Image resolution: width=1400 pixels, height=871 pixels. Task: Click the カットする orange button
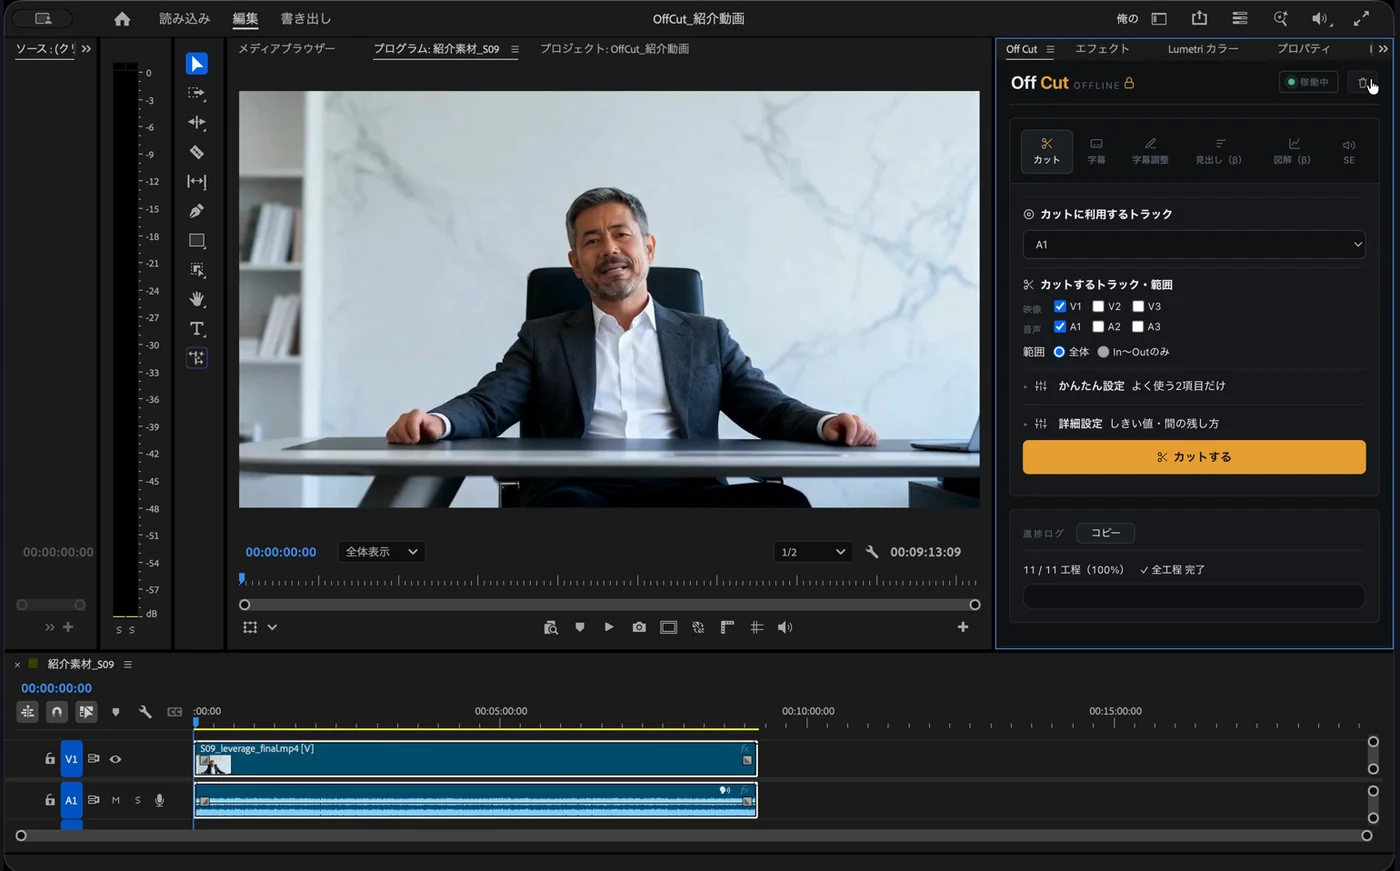click(x=1194, y=457)
